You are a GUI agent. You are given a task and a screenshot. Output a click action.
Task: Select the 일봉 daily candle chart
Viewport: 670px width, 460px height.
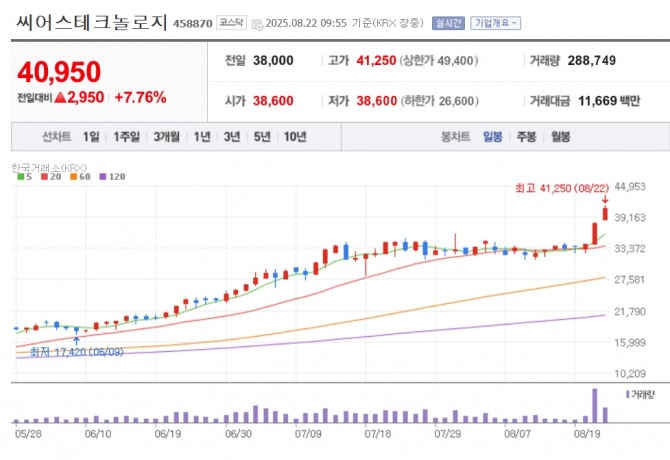[x=493, y=137]
